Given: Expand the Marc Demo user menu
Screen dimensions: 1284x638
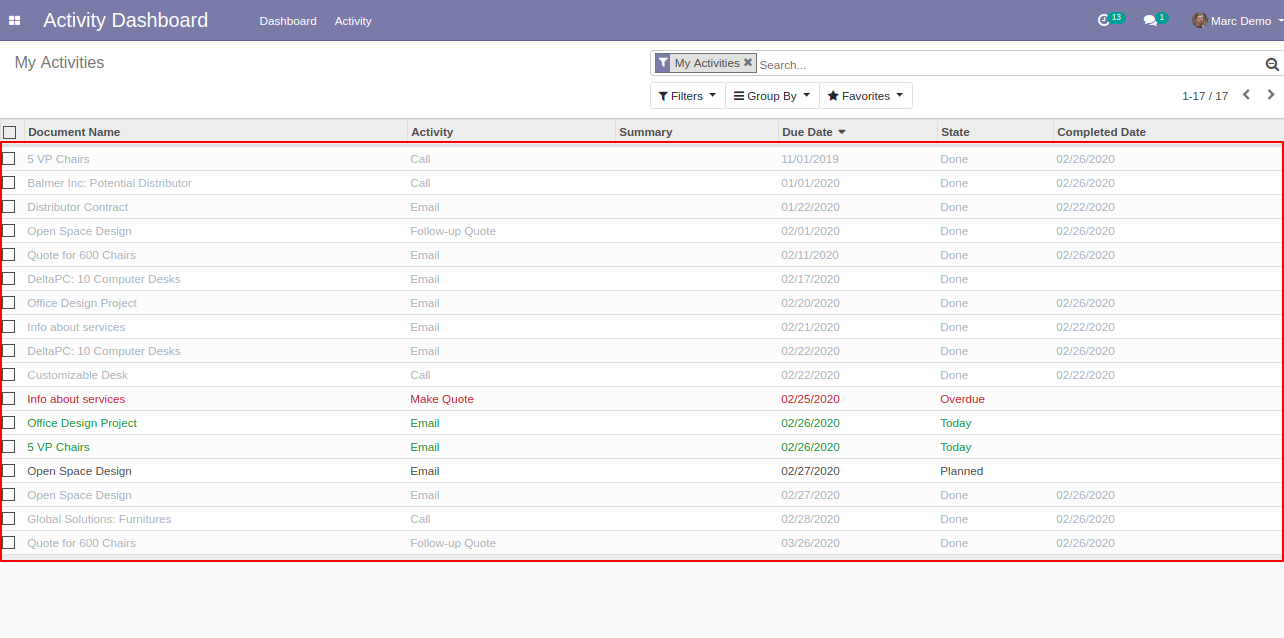Looking at the screenshot, I should coord(1238,20).
